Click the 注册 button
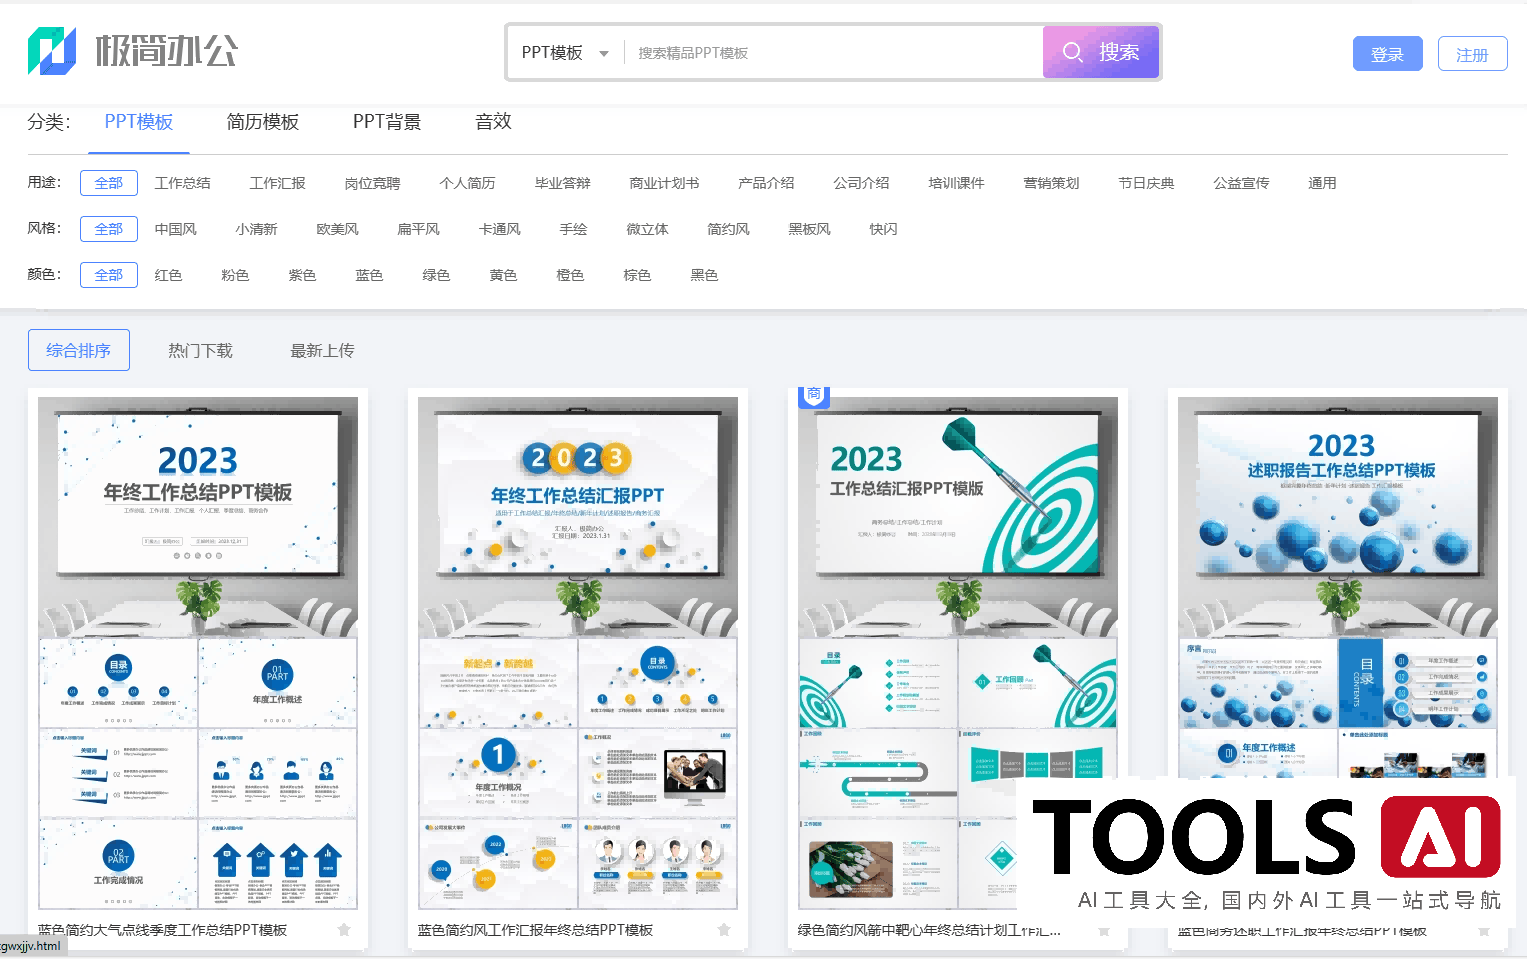Image resolution: width=1527 pixels, height=959 pixels. 1471,54
